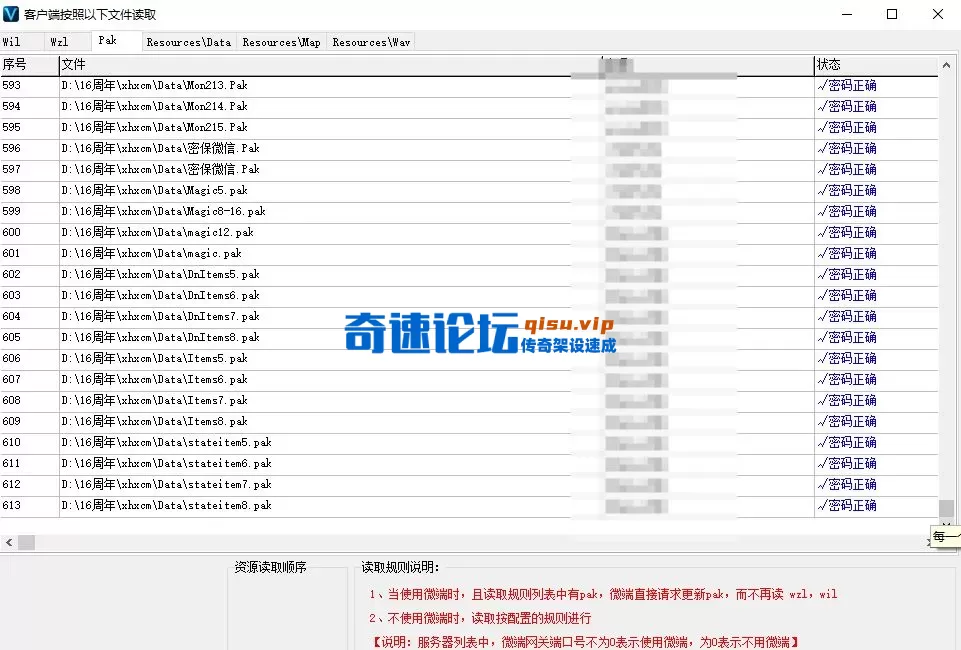The width and height of the screenshot is (961, 650).
Task: Click the status checkmark for stateitem8.pak
Action: click(x=823, y=505)
